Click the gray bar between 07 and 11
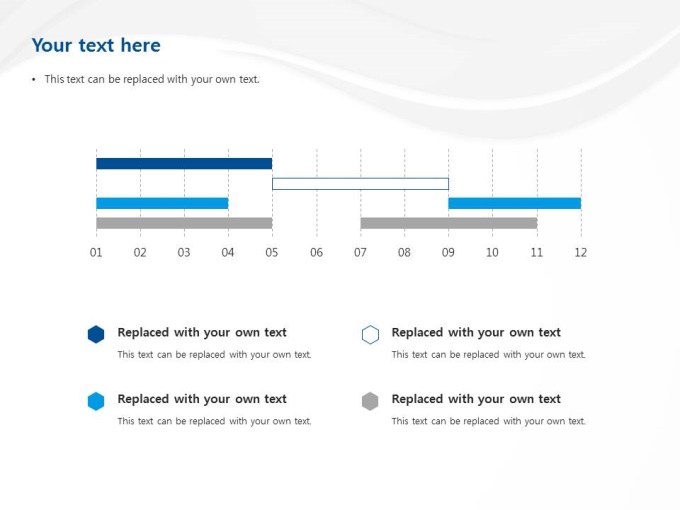Viewport: 680px width, 510px height. coord(448,223)
